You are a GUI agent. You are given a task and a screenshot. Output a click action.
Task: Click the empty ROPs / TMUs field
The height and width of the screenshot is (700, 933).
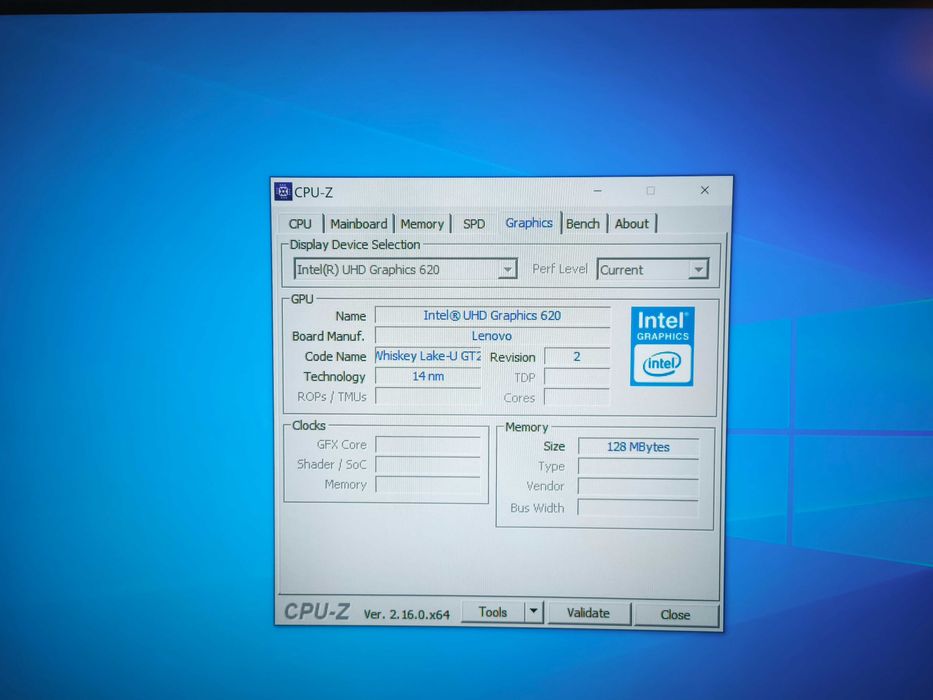[428, 396]
